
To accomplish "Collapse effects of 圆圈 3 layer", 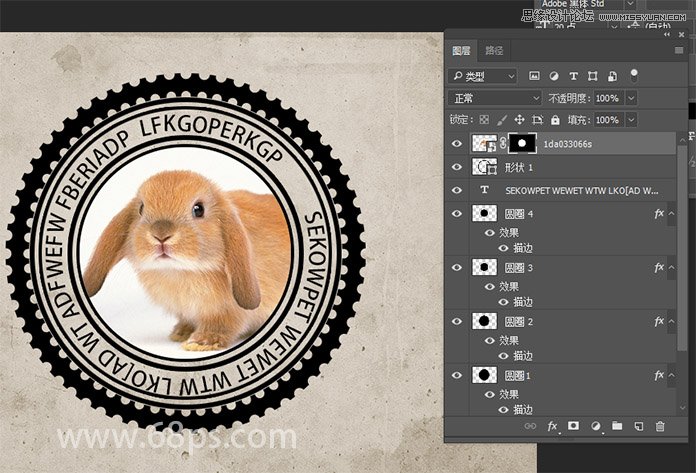I will coord(672,268).
